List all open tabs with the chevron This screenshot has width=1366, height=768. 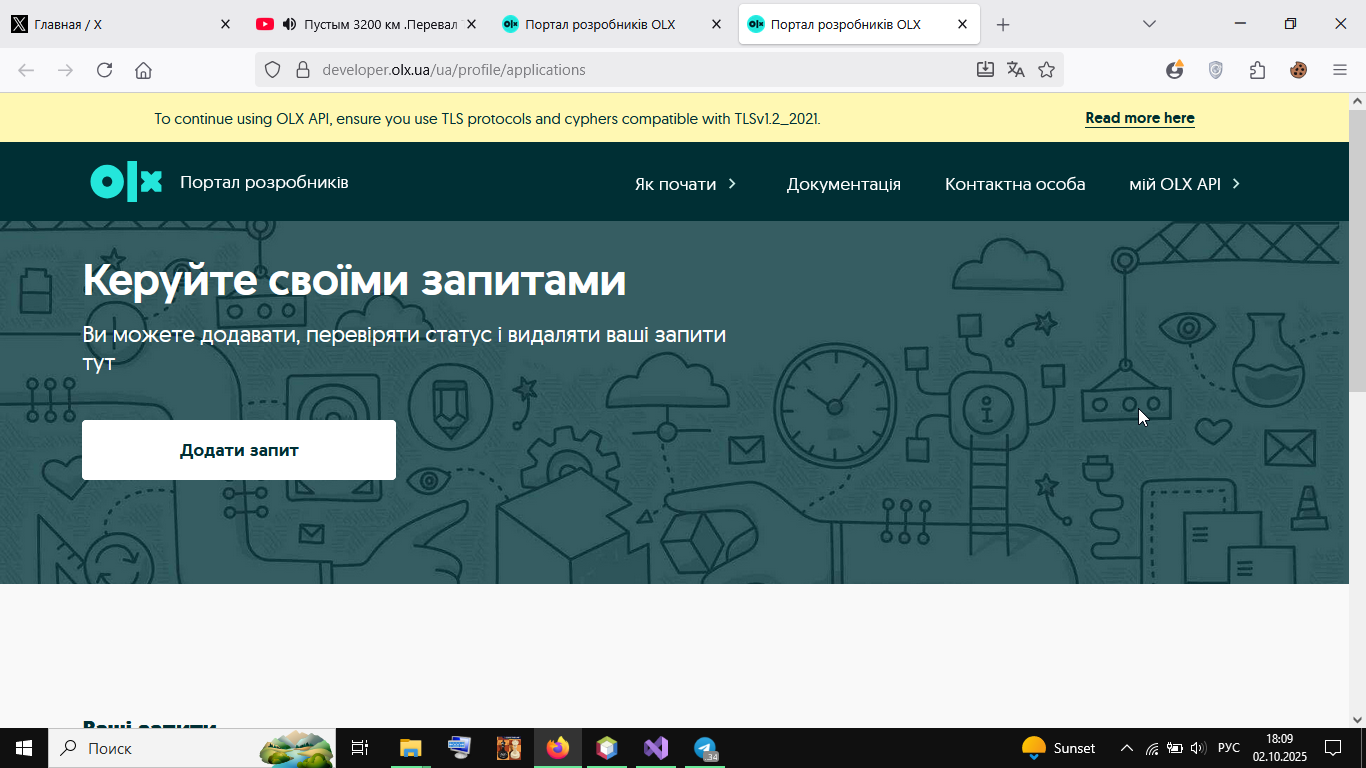tap(1149, 24)
